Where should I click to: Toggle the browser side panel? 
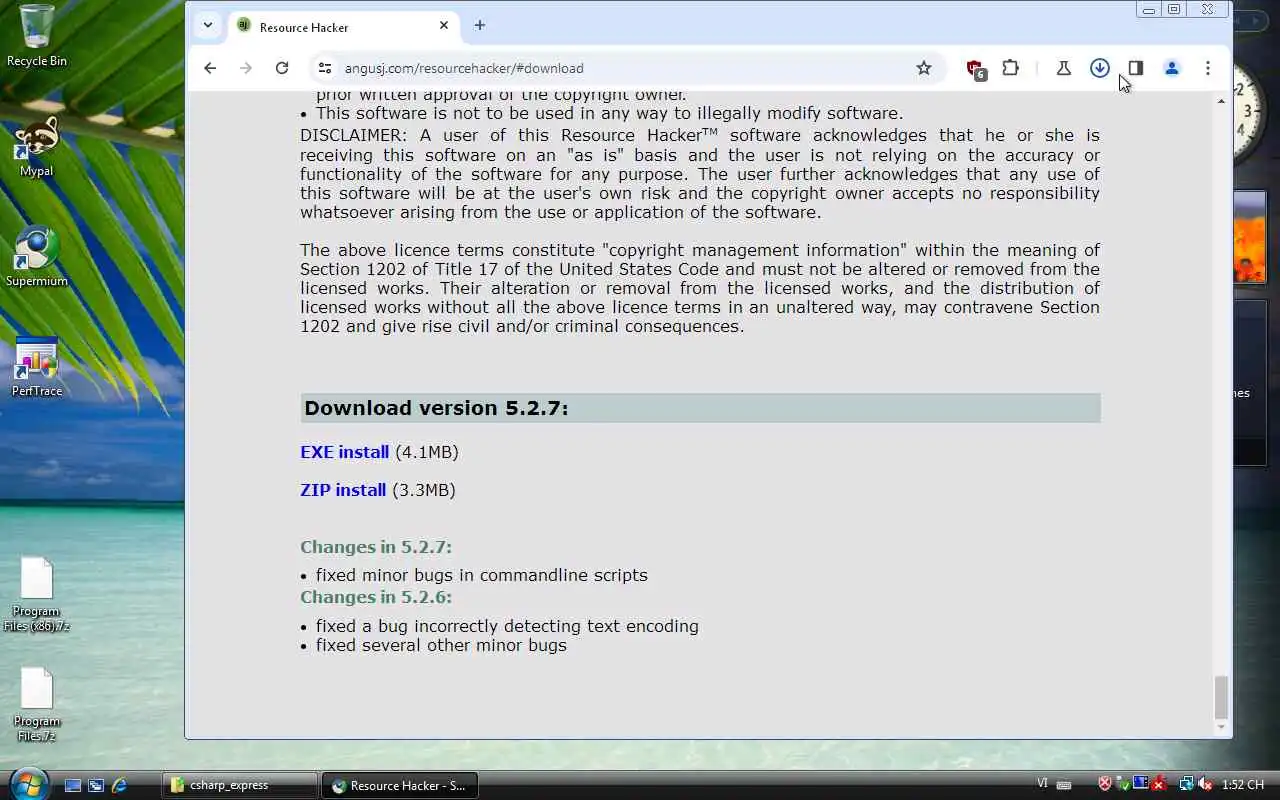1136,68
